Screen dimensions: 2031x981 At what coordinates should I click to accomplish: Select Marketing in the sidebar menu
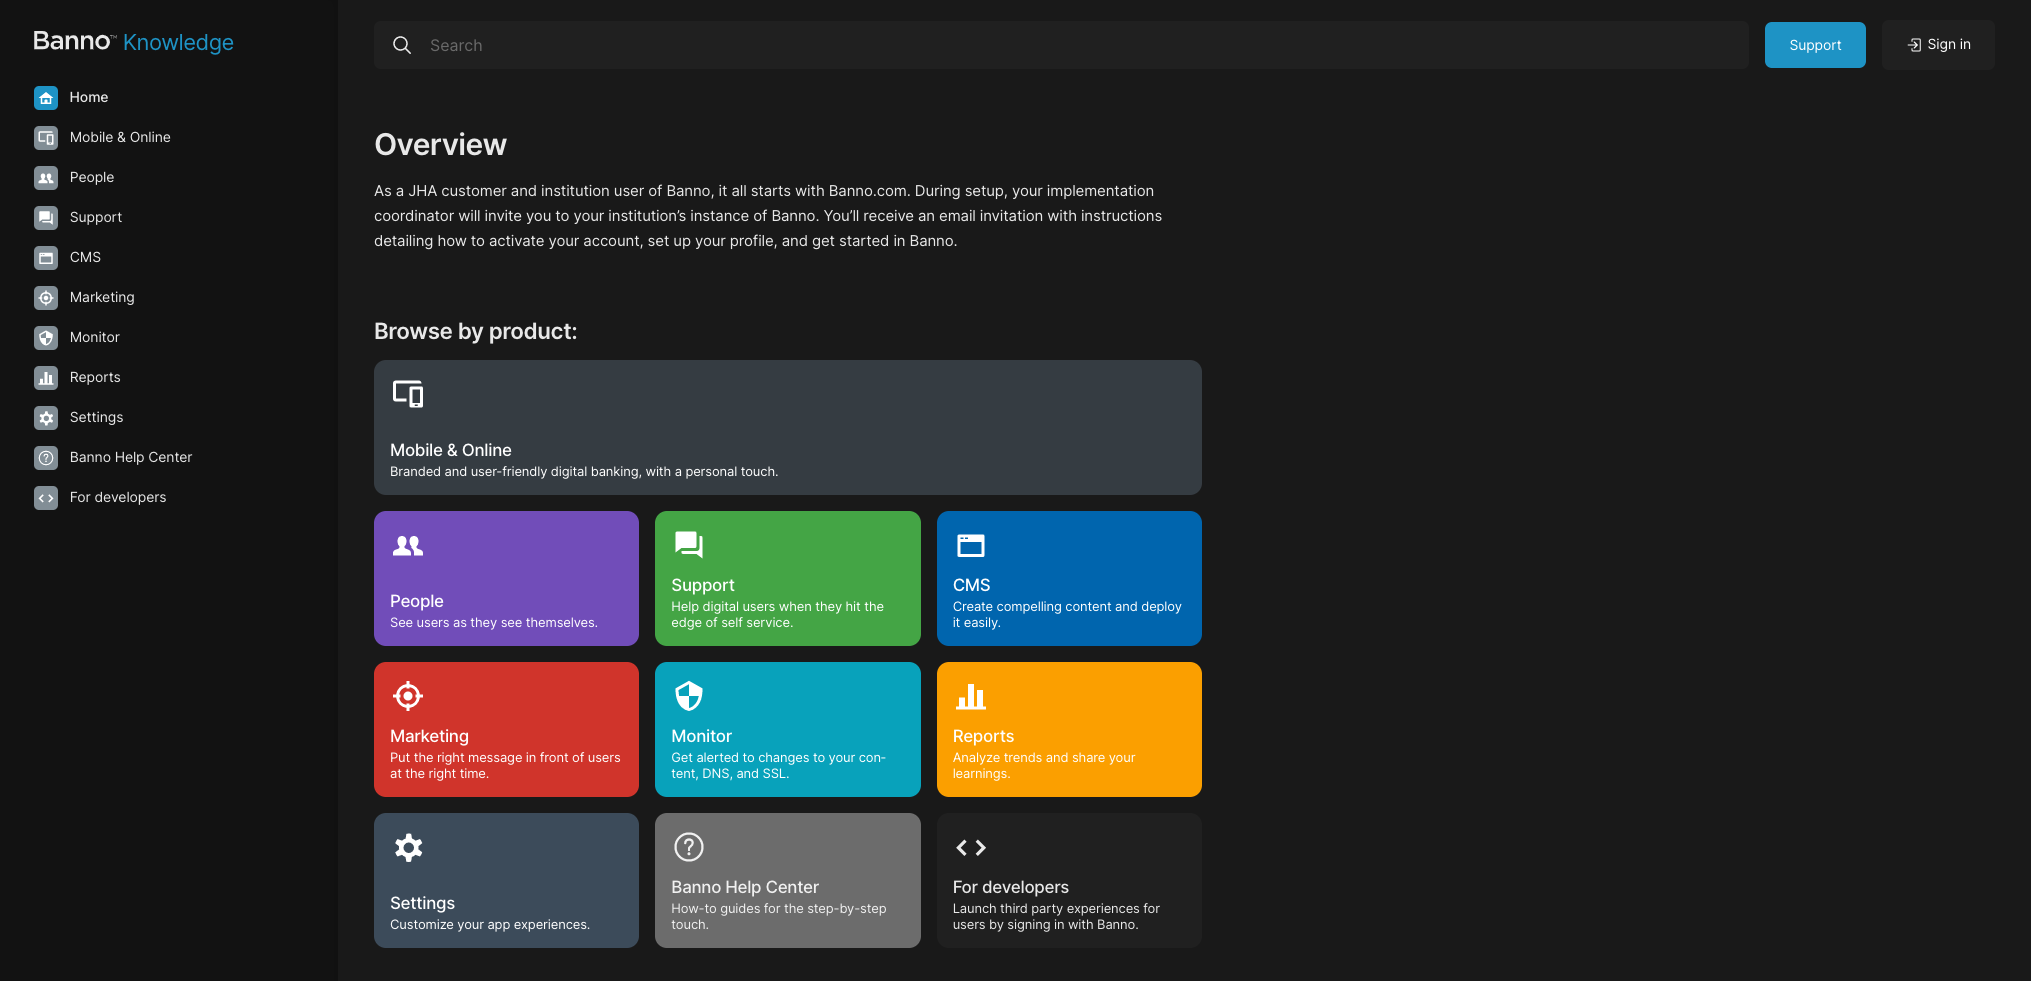tap(102, 297)
